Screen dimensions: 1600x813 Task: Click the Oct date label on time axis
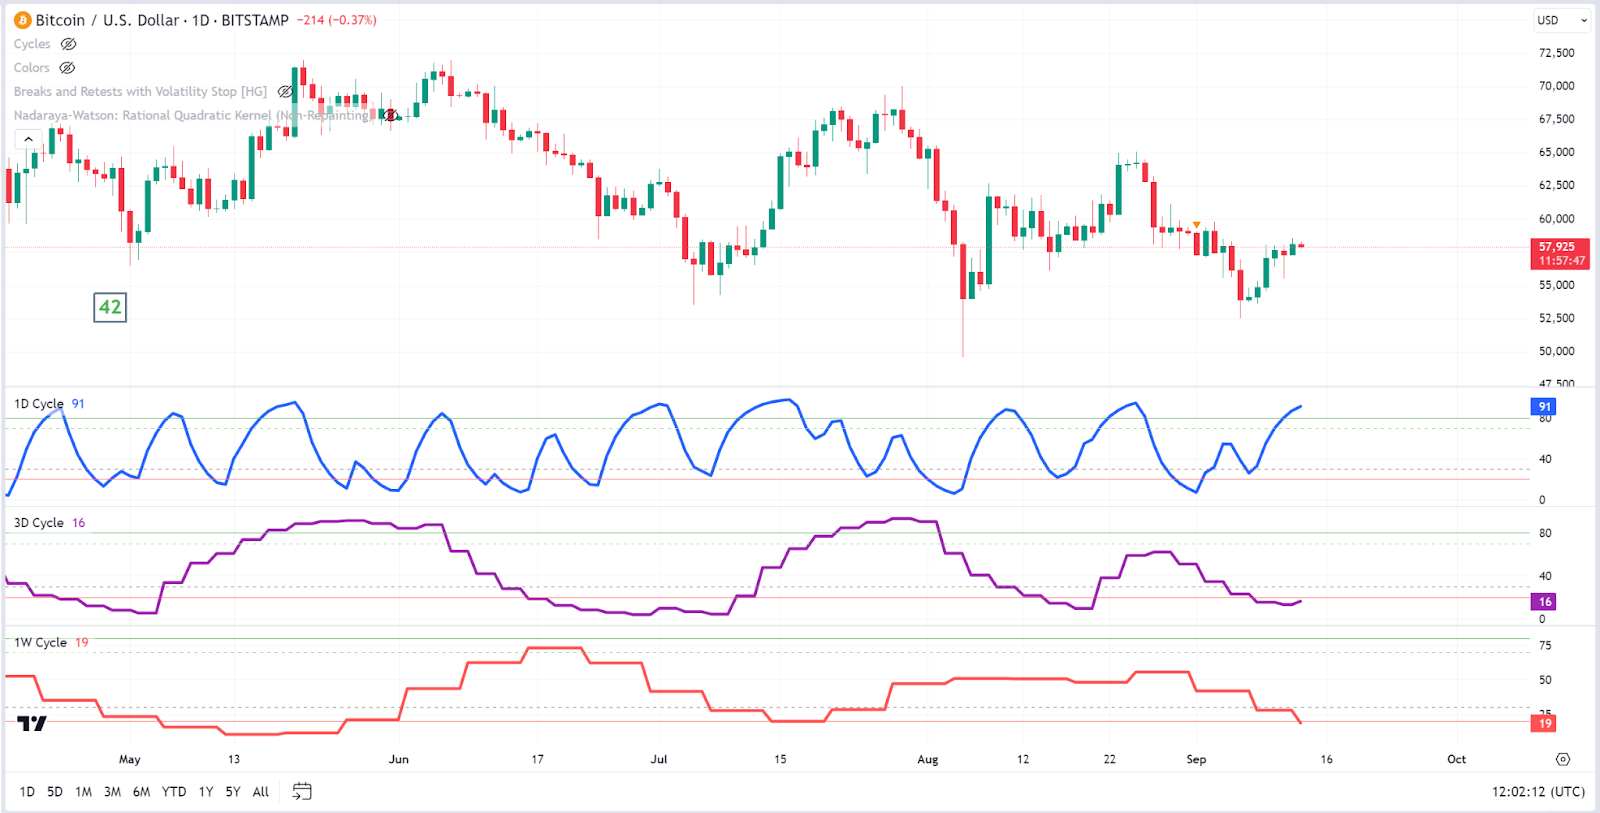(1457, 759)
